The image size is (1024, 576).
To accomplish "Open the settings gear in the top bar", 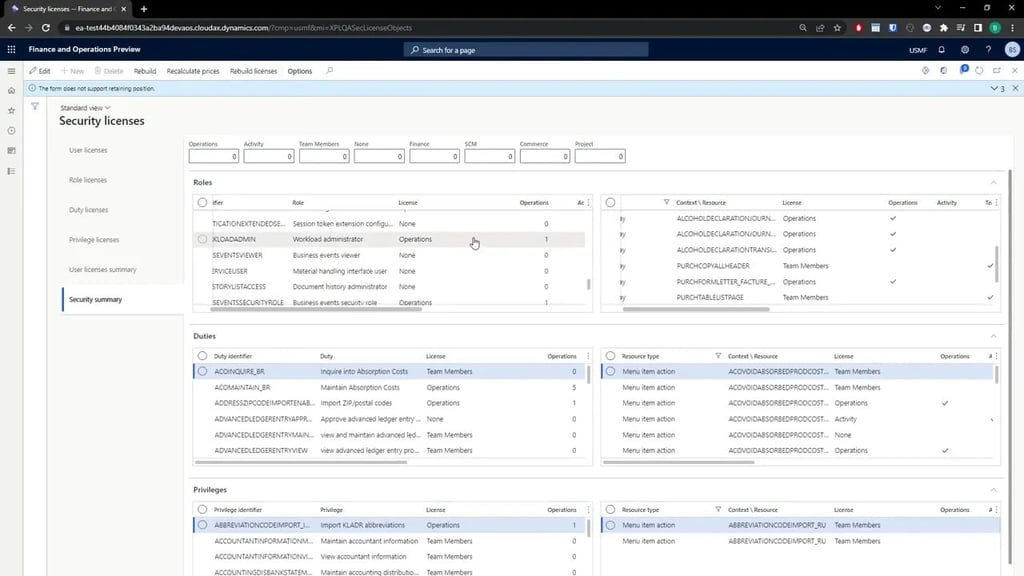I will tap(964, 49).
